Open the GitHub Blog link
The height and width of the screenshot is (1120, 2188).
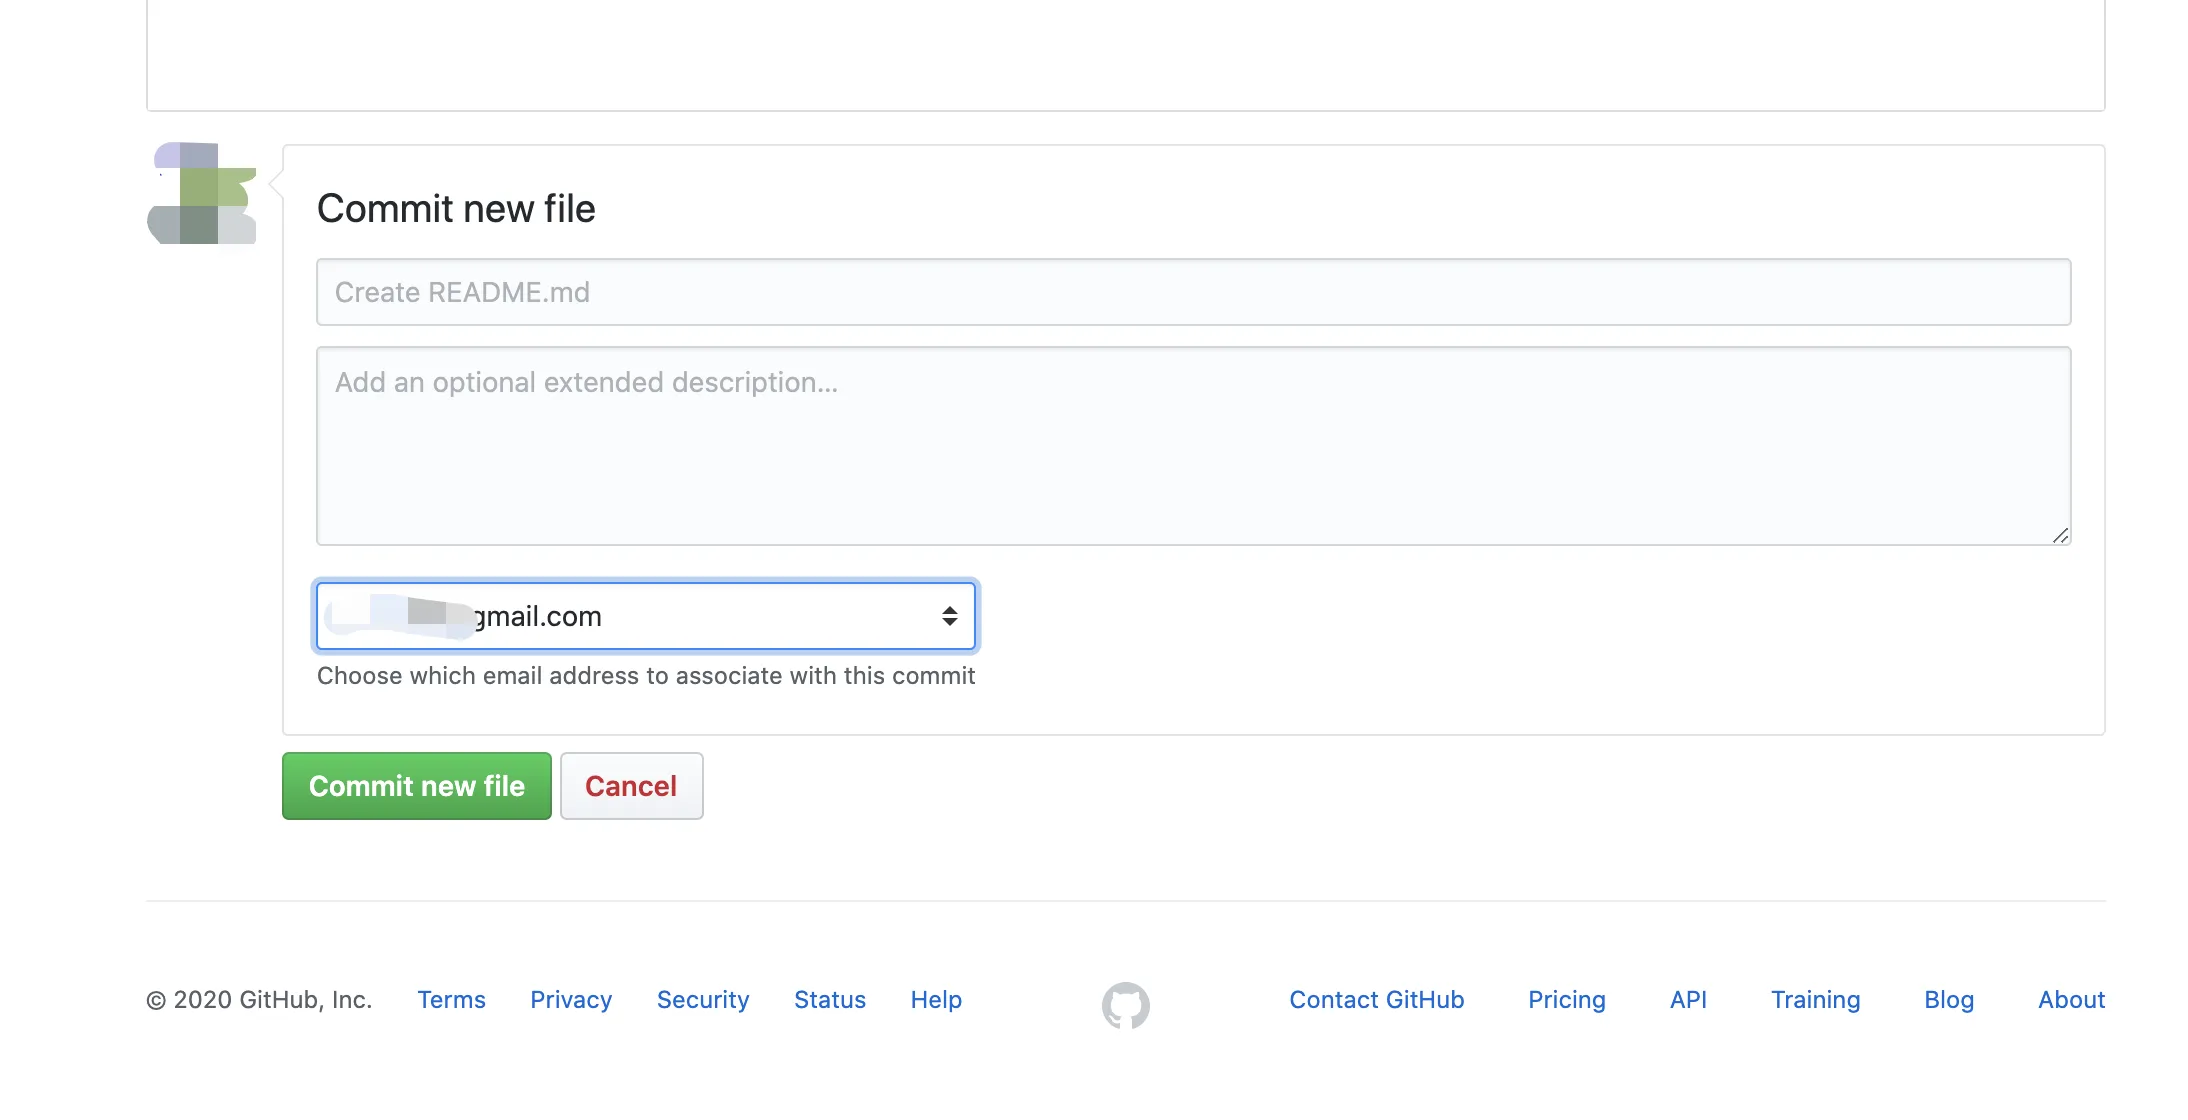[x=1948, y=1000]
